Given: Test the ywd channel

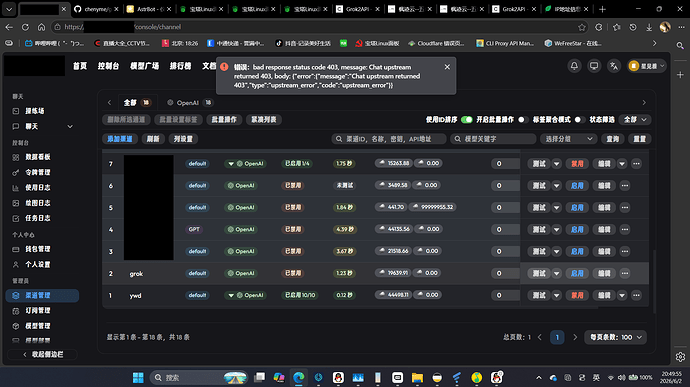Looking at the screenshot, I should point(539,295).
